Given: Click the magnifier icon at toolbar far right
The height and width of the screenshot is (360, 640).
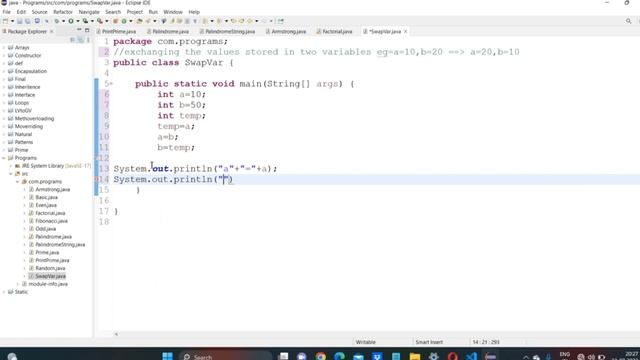Looking at the screenshot, I should coord(629,21).
